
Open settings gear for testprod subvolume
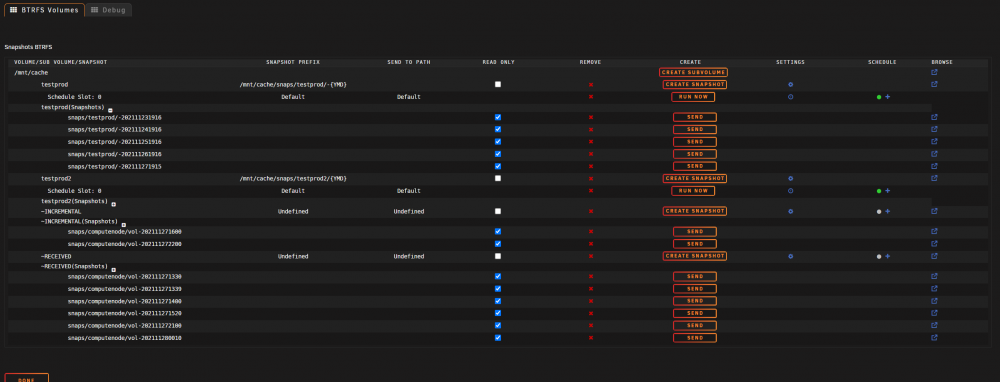(790, 84)
